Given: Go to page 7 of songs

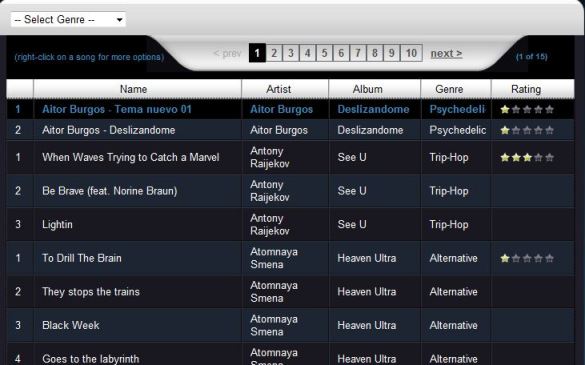Looking at the screenshot, I should click(358, 53).
